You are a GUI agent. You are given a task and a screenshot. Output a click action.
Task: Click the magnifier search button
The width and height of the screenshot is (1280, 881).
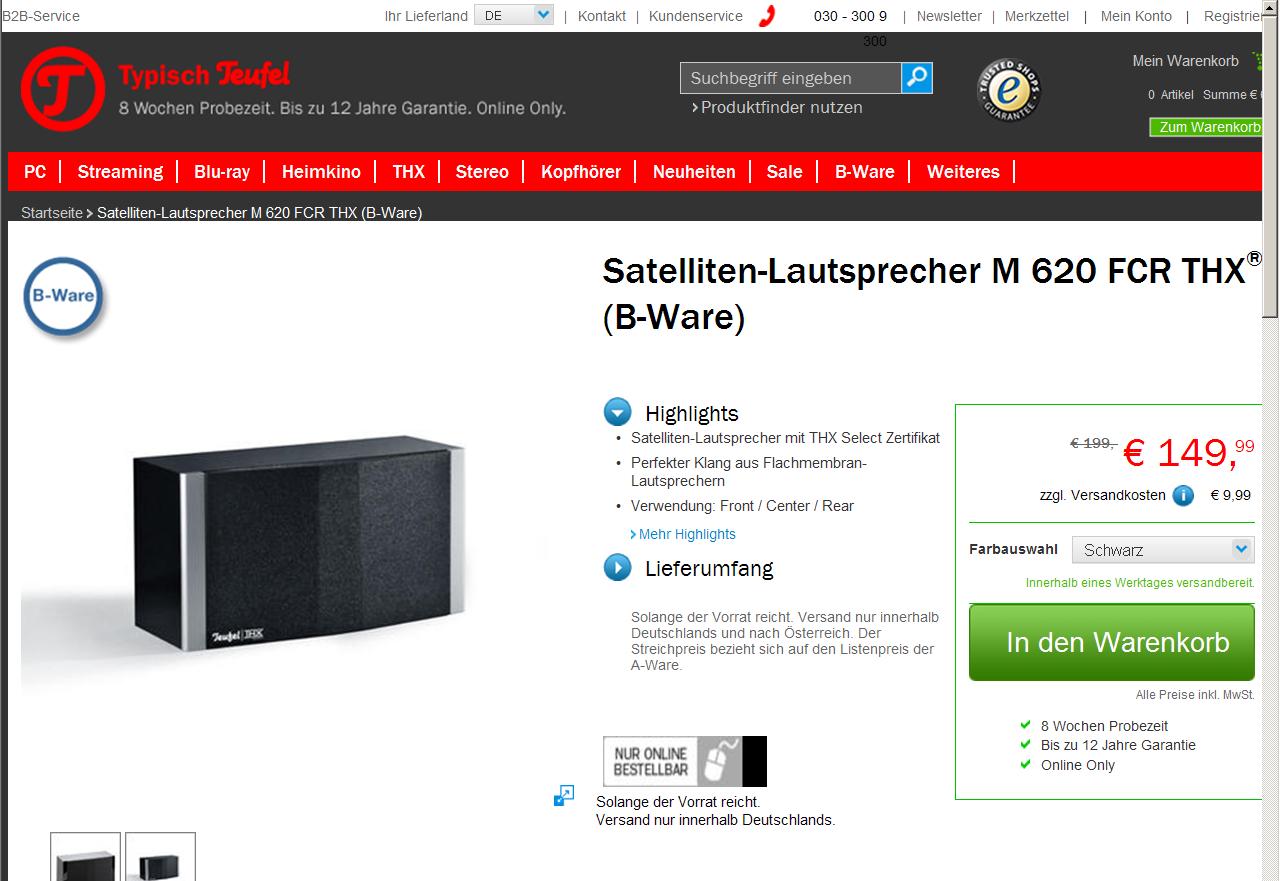coord(917,77)
